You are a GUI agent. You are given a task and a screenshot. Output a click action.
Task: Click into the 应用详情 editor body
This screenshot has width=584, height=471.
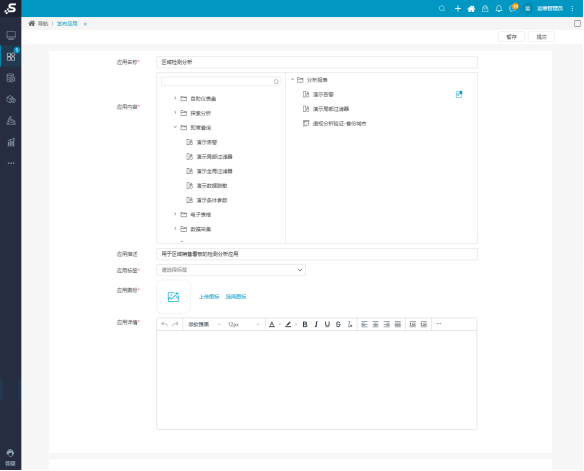pos(317,380)
